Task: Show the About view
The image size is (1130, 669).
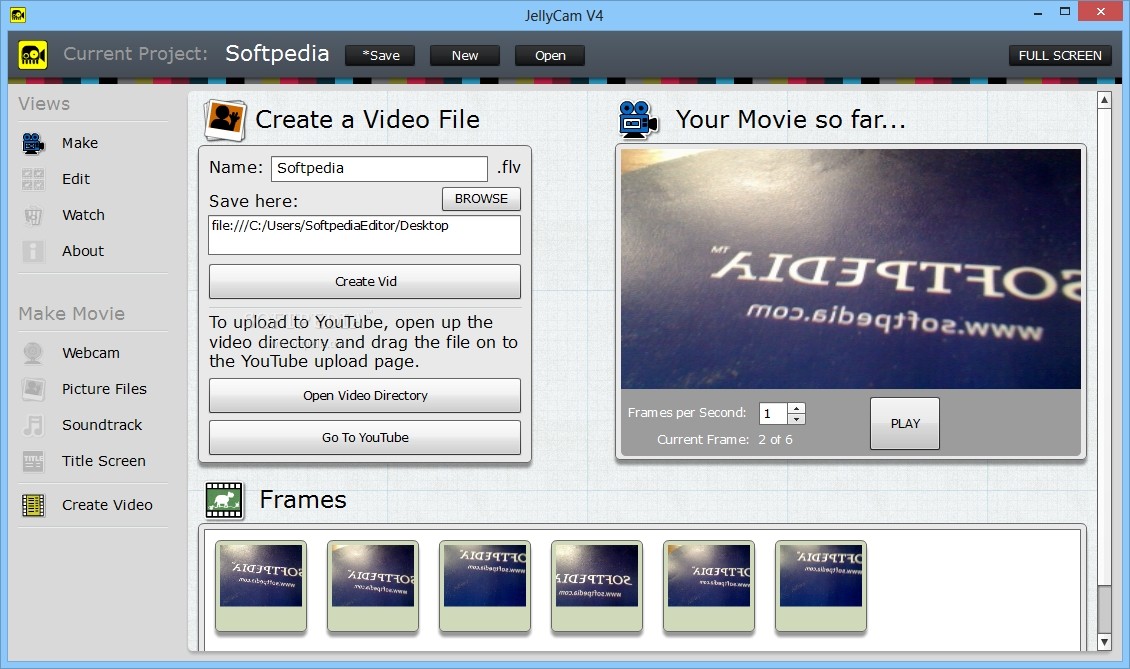Action: click(x=83, y=251)
